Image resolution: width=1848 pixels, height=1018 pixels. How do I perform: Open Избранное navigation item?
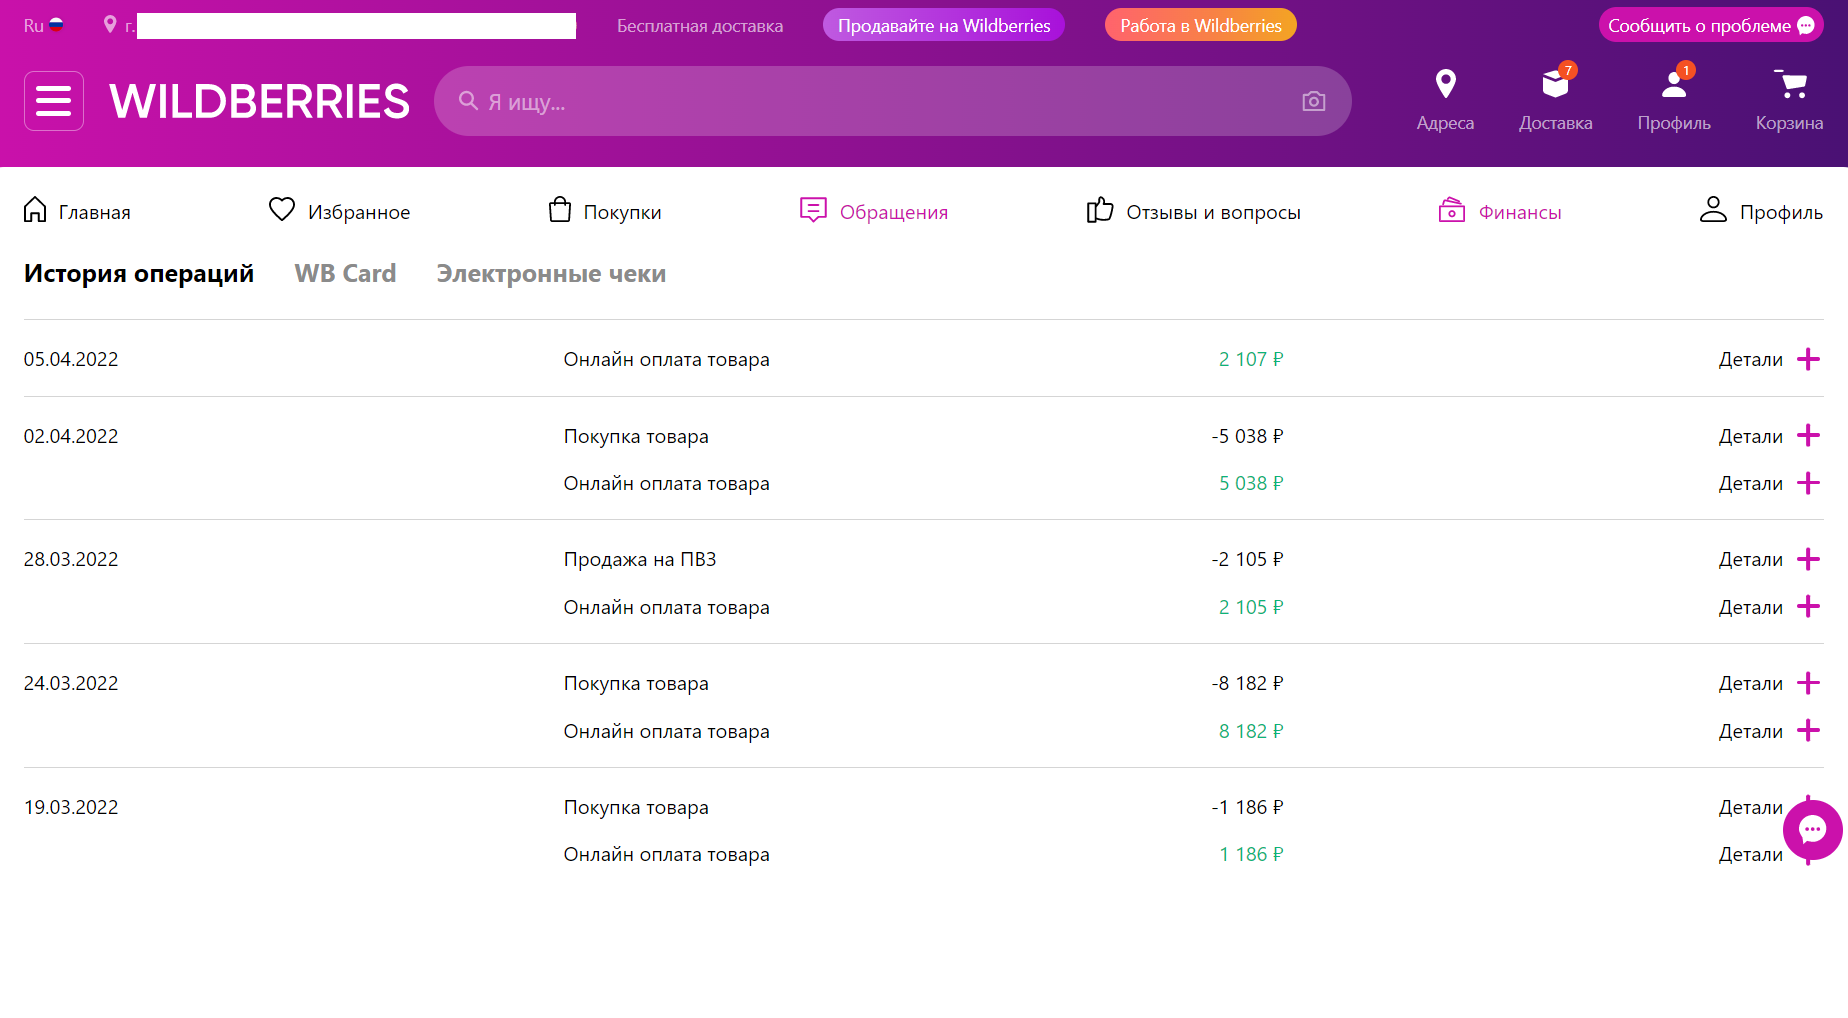click(x=340, y=212)
